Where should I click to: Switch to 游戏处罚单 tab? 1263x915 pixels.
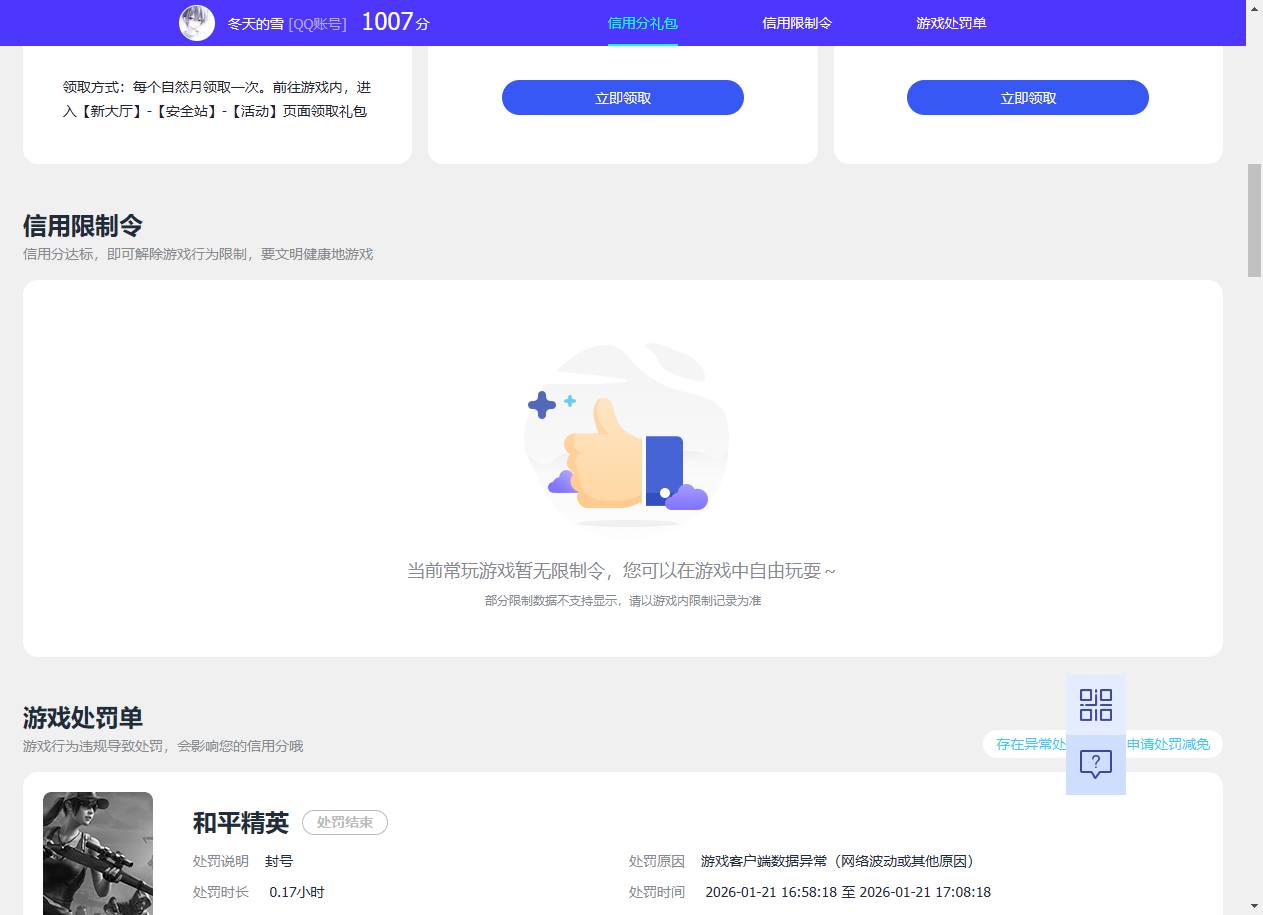(951, 22)
